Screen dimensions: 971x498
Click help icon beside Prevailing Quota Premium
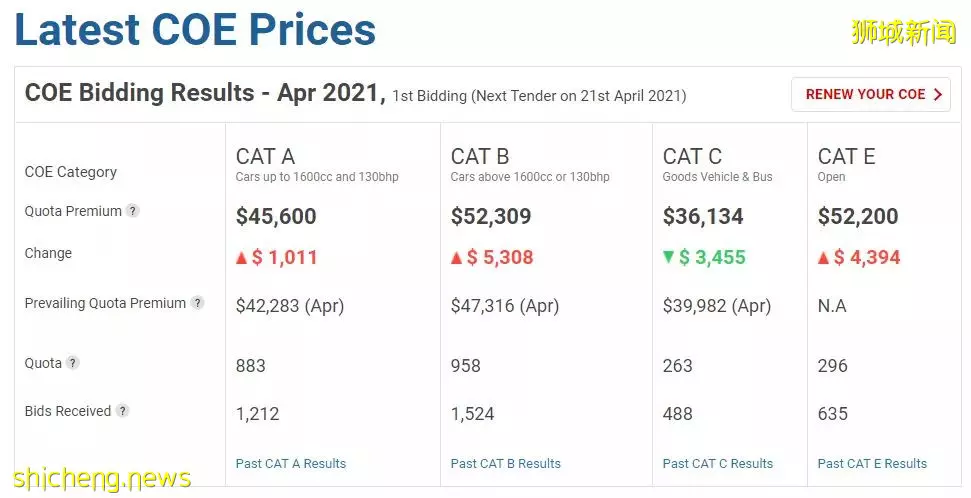[197, 303]
